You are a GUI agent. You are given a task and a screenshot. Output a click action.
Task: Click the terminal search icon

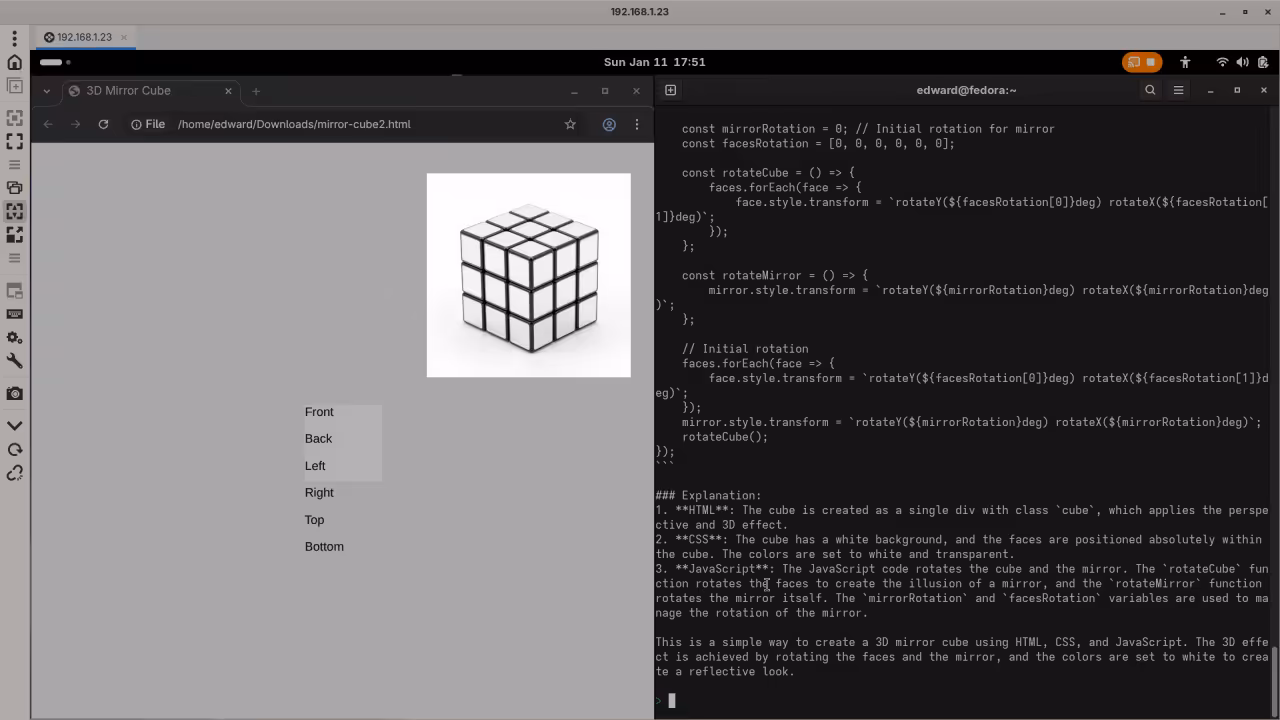[1150, 90]
